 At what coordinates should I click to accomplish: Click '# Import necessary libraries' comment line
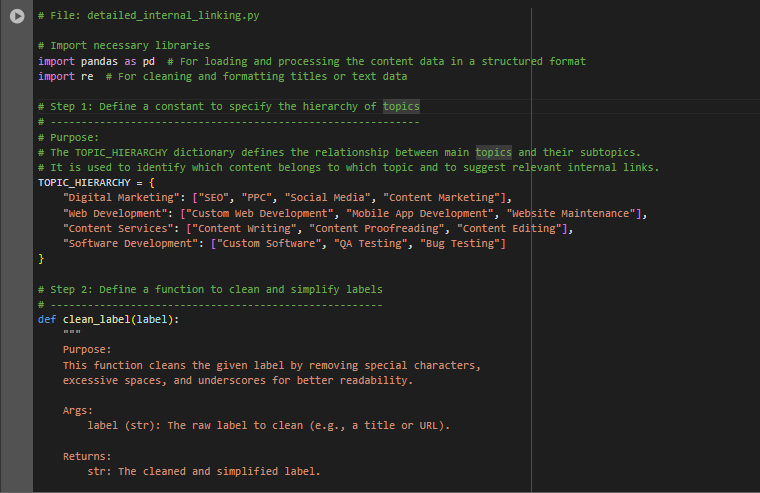pyautogui.click(x=124, y=46)
